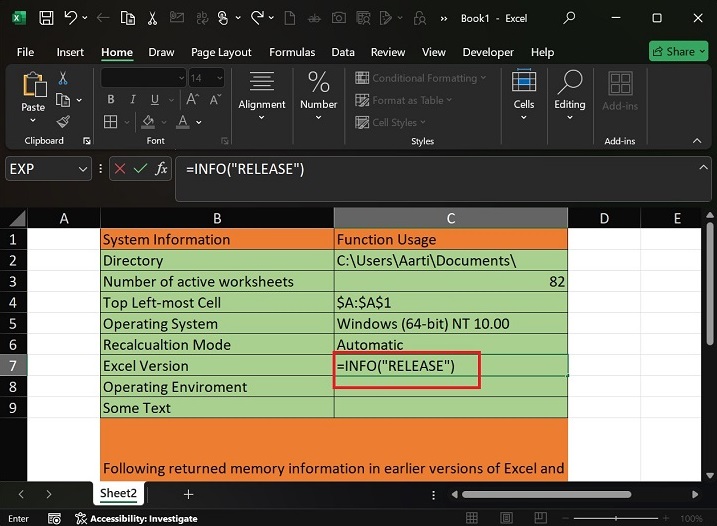The height and width of the screenshot is (526, 717).
Task: Click the Cut scissors icon in Clipboard
Action: 63,78
